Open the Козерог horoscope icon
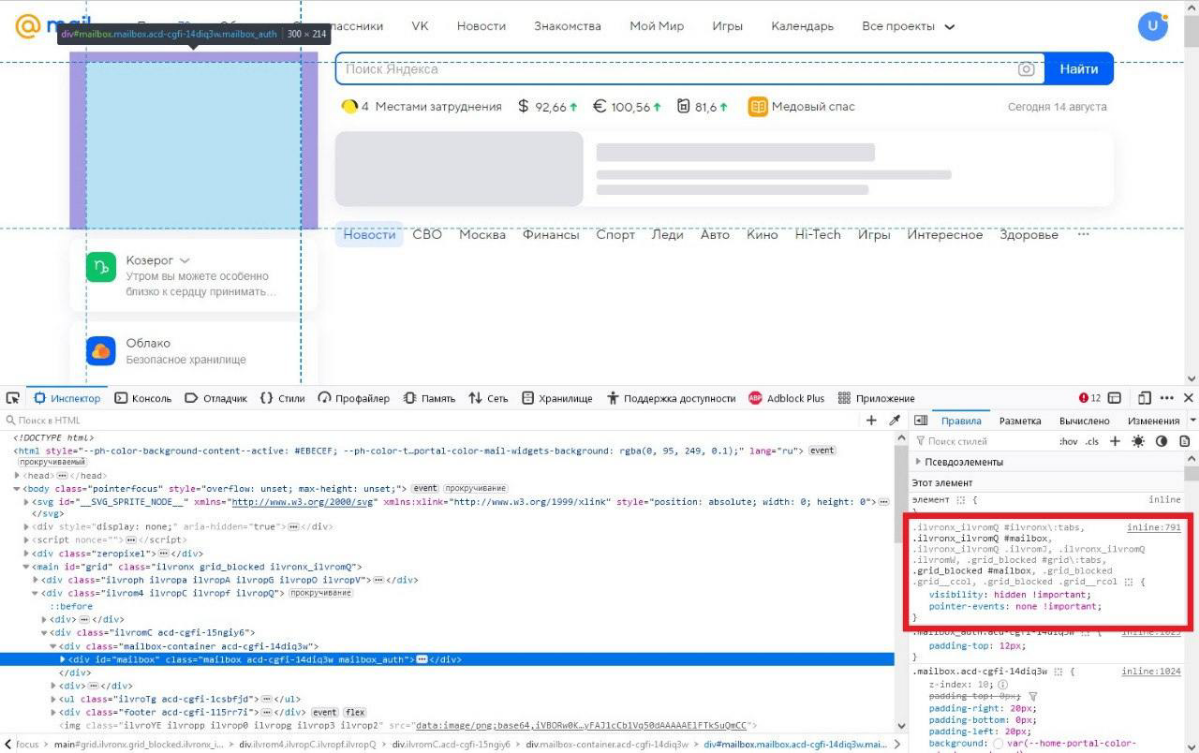The image size is (1199, 753). [x=101, y=267]
